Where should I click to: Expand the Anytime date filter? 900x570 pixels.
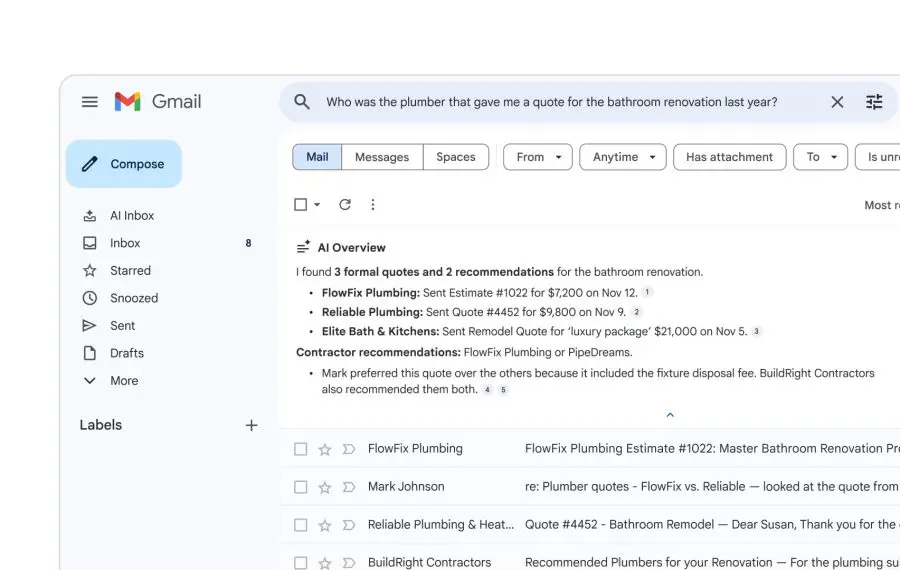pos(623,157)
